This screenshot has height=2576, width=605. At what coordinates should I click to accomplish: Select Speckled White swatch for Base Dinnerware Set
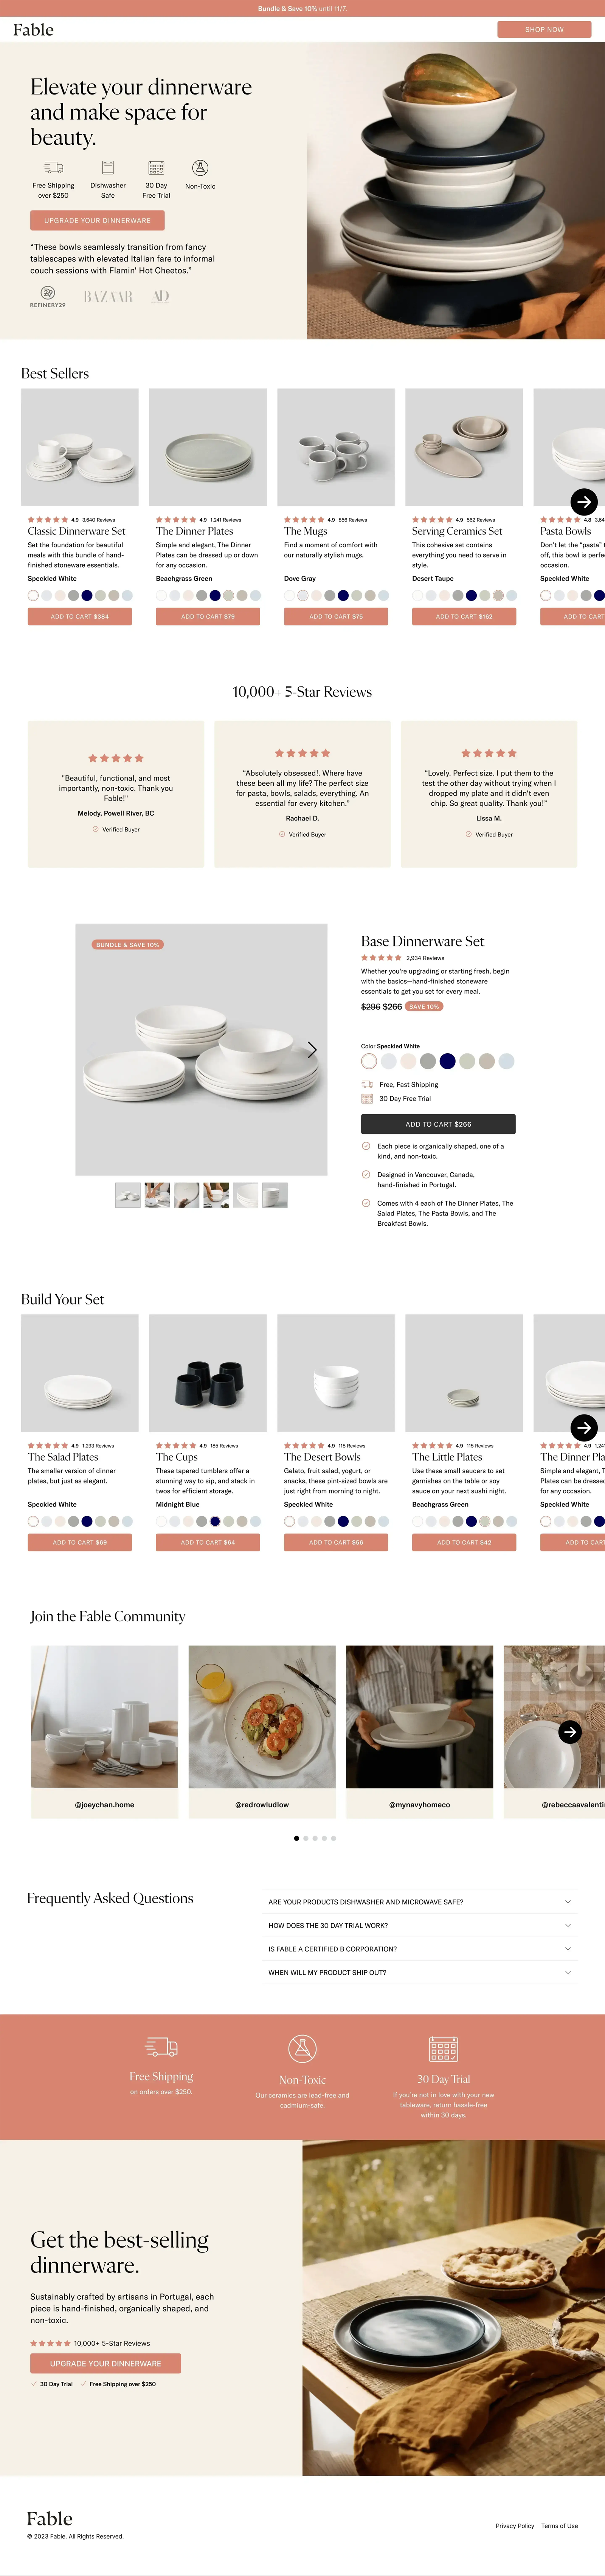tap(369, 1061)
